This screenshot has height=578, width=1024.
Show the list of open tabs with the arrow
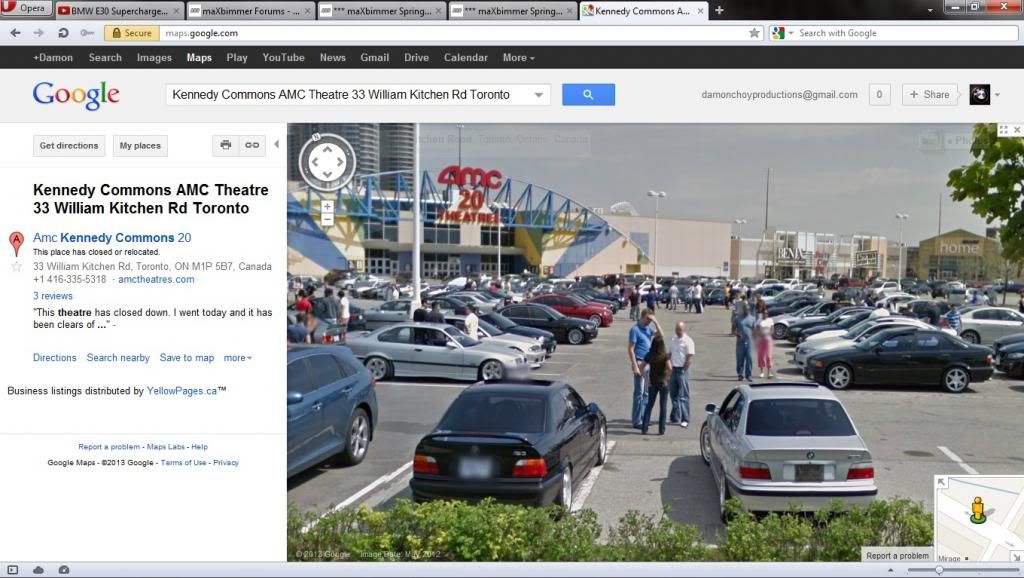coord(930,10)
